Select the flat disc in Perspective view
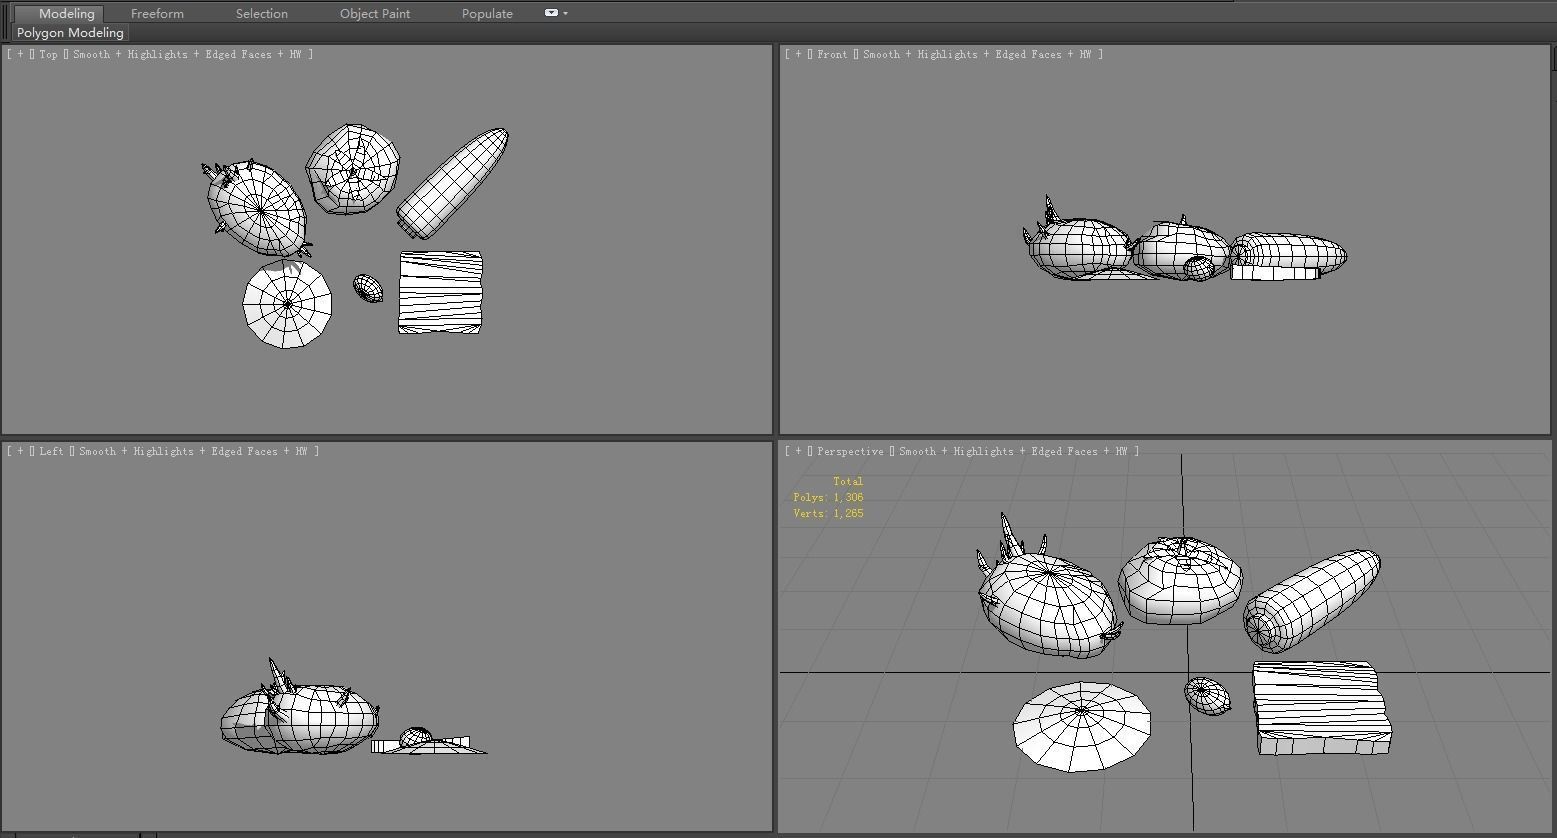The height and width of the screenshot is (838, 1557). pos(1082,726)
